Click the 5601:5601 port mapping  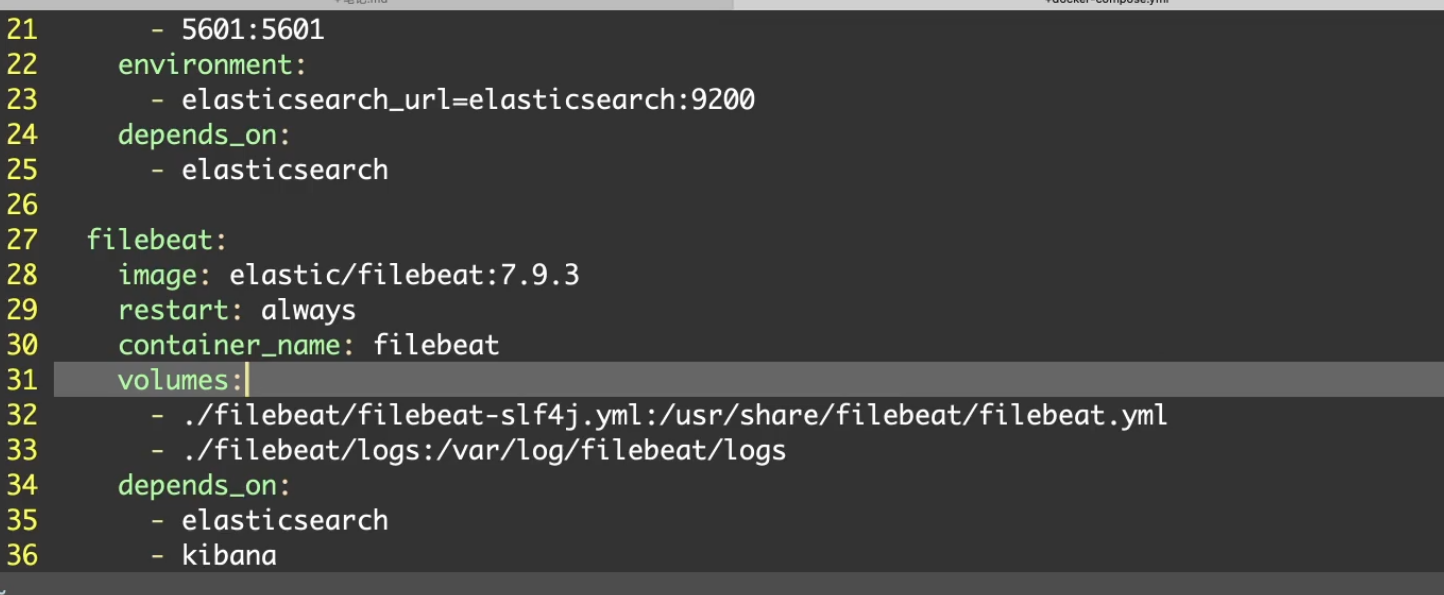pos(253,30)
